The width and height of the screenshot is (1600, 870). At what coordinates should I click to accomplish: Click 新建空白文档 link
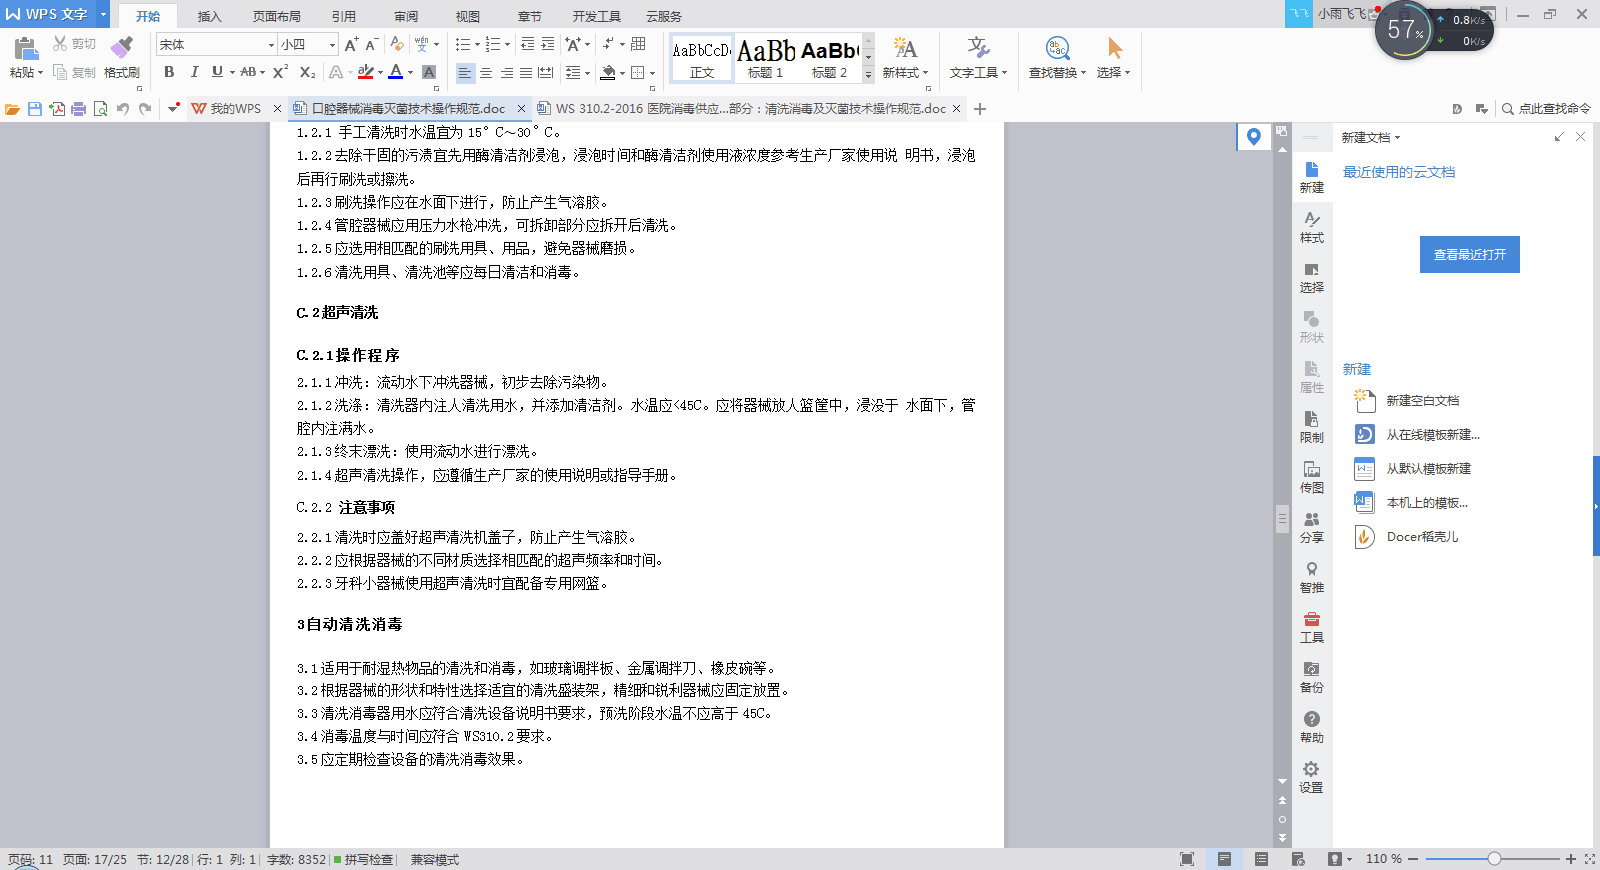tap(1422, 400)
